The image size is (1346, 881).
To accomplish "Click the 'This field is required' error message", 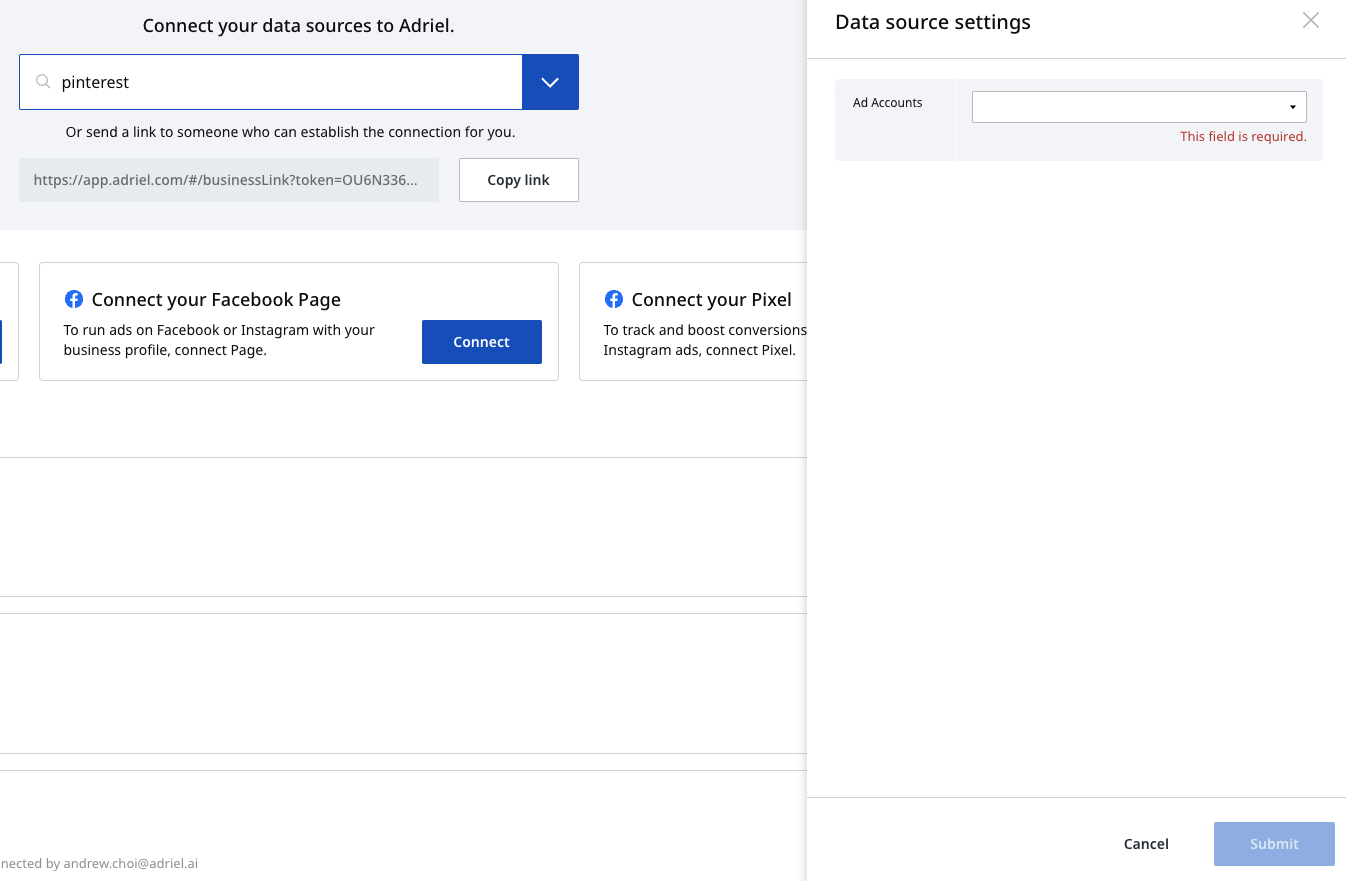I will coord(1243,137).
